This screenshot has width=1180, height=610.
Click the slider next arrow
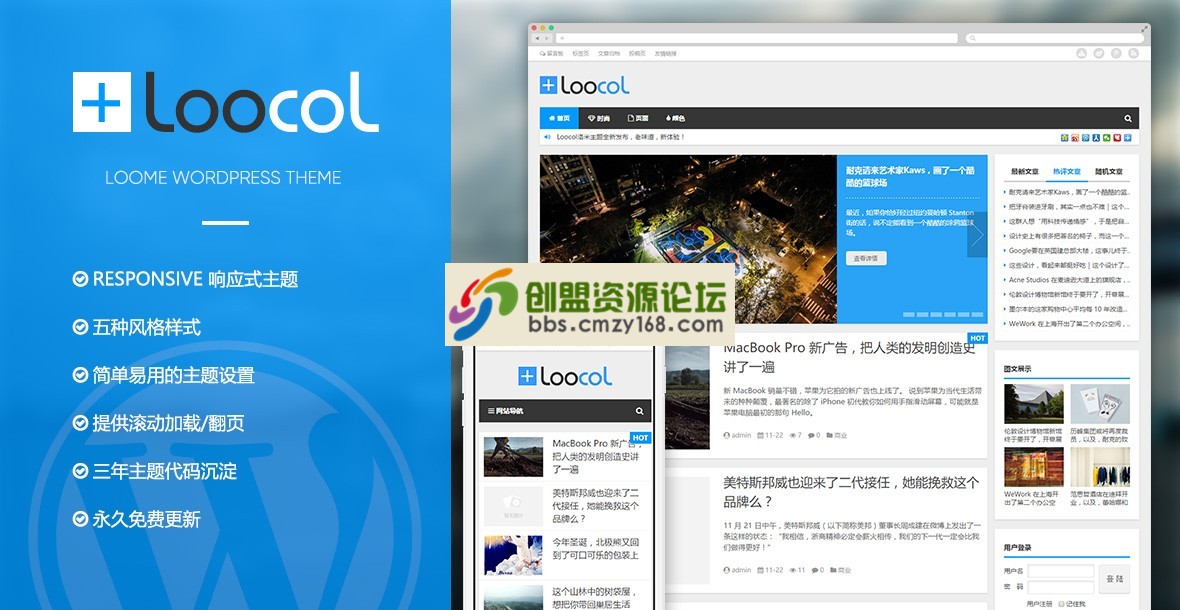tap(977, 235)
